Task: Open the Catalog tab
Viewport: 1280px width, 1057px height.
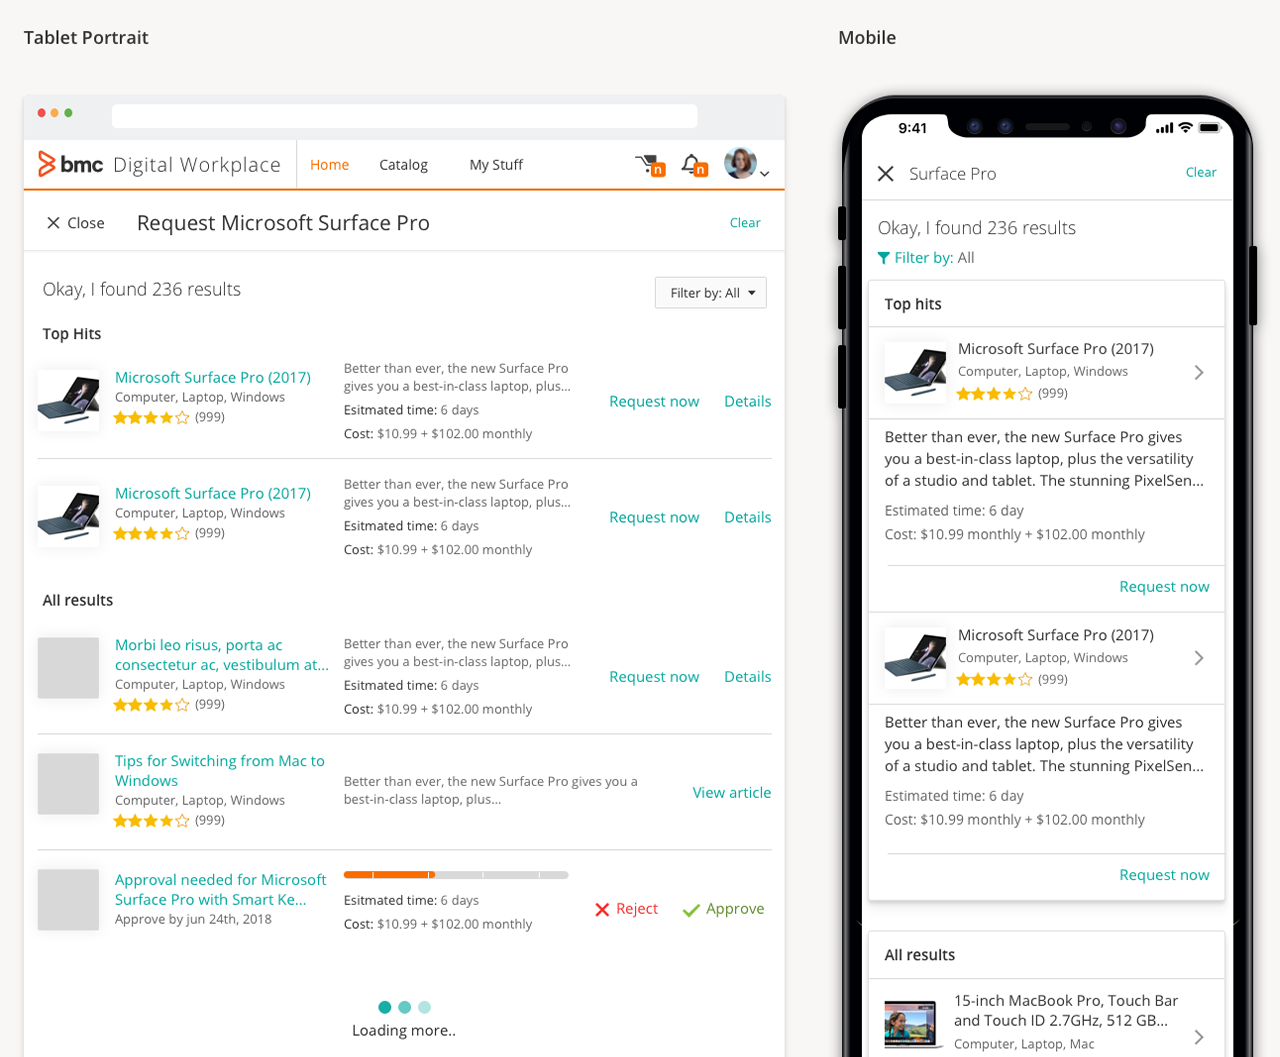Action: [403, 165]
